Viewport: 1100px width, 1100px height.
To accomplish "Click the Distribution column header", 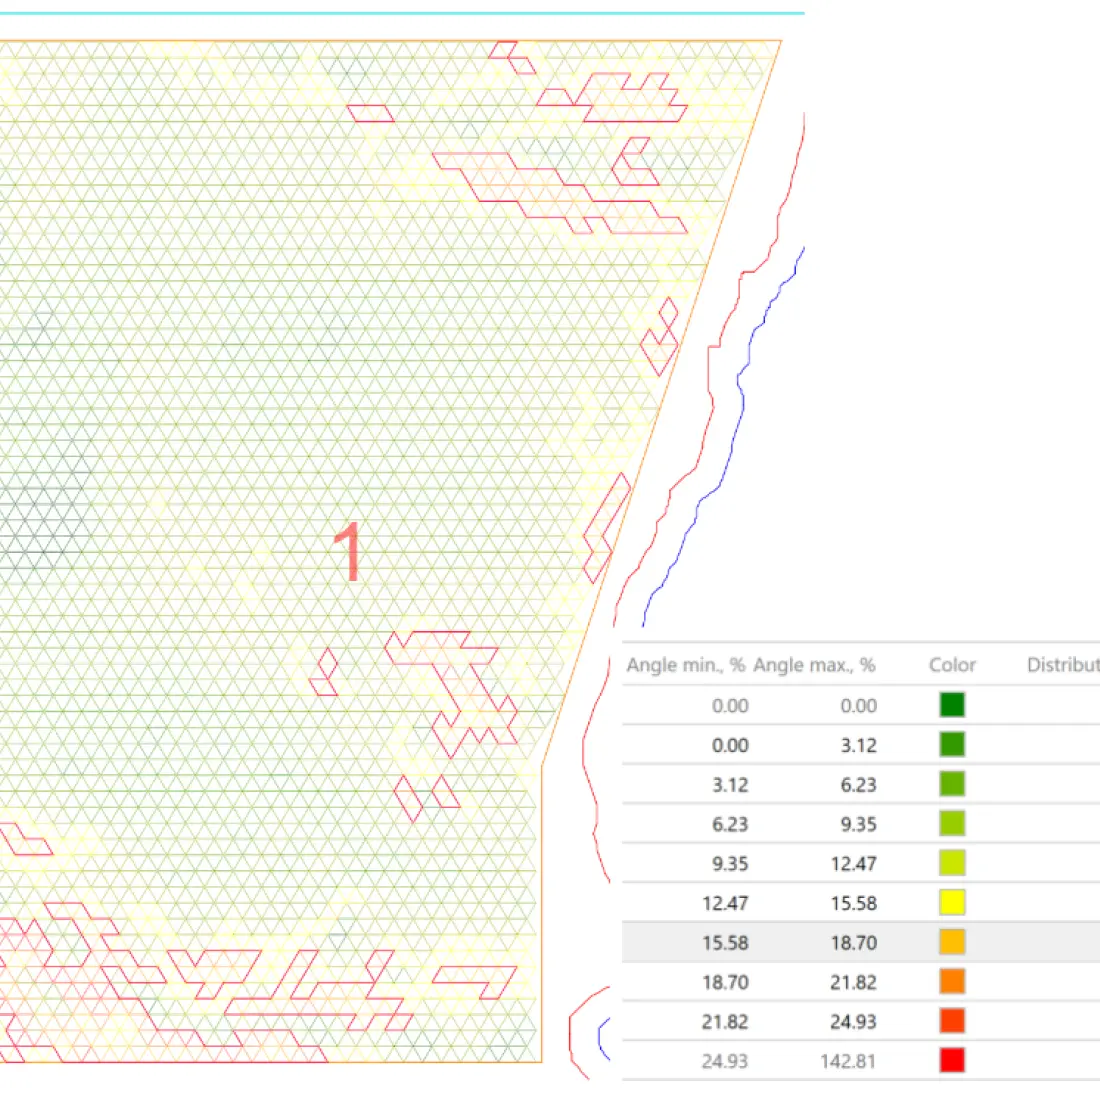I will [x=1062, y=665].
